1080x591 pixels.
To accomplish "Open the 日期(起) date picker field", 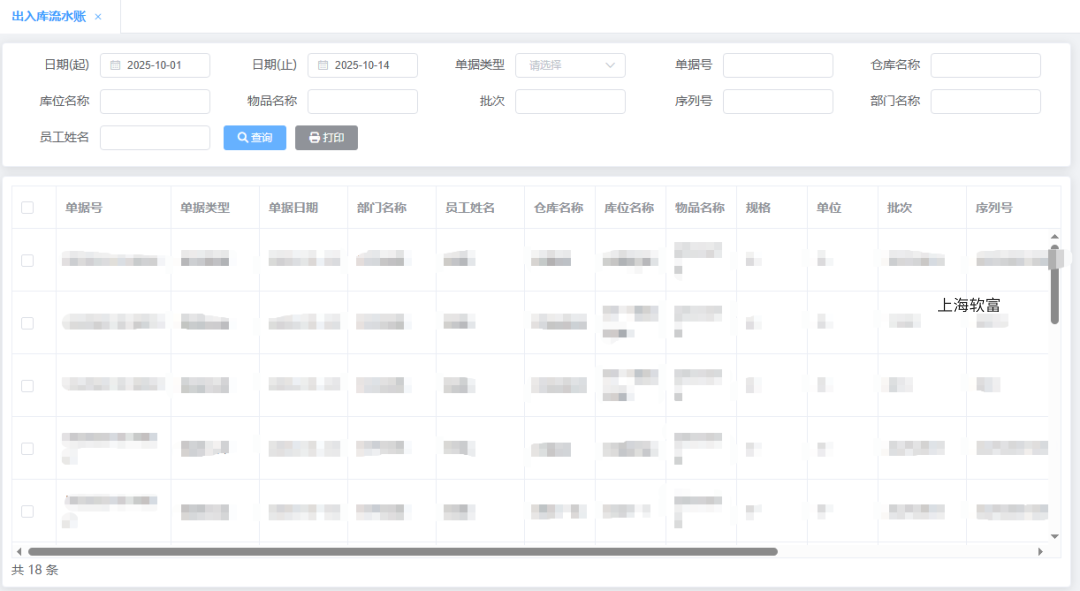I will click(x=162, y=66).
